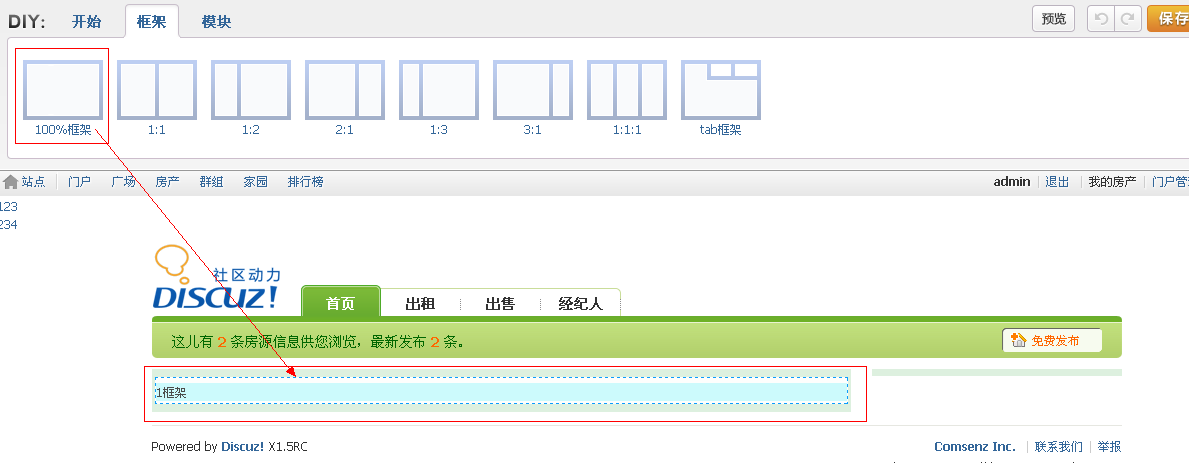Click the 123 link on the left
Image resolution: width=1189 pixels, height=463 pixels.
pos(8,206)
